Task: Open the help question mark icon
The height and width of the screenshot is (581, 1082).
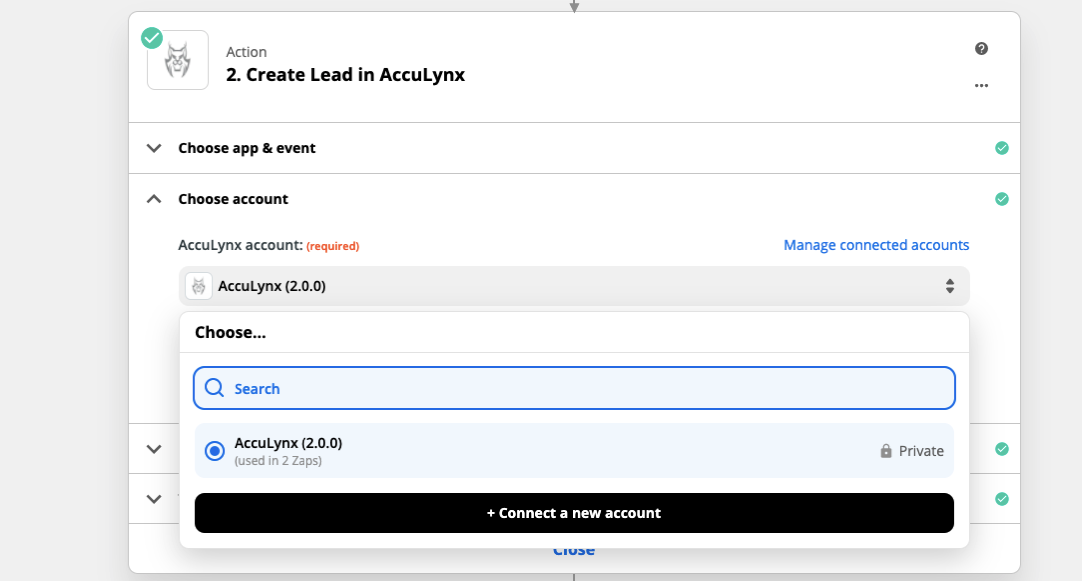Action: coord(981,48)
